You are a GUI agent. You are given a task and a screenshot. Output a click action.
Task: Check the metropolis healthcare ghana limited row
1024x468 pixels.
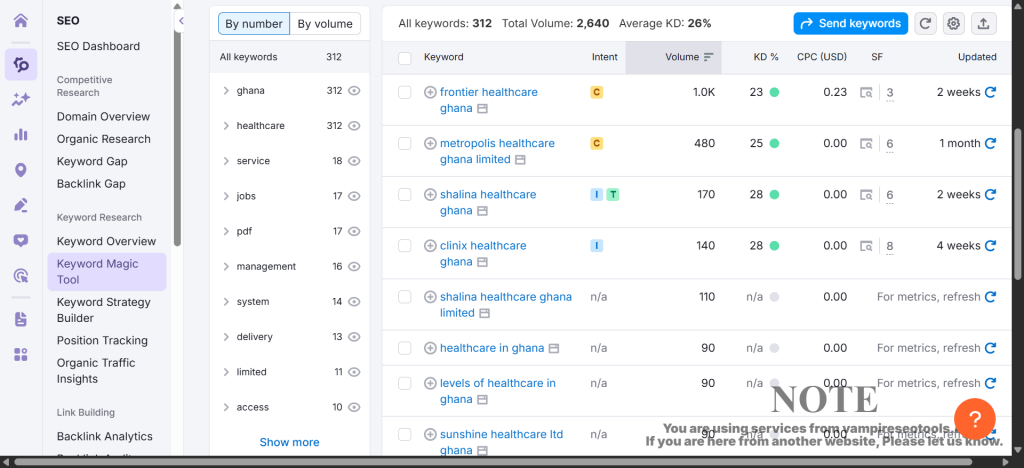405,143
